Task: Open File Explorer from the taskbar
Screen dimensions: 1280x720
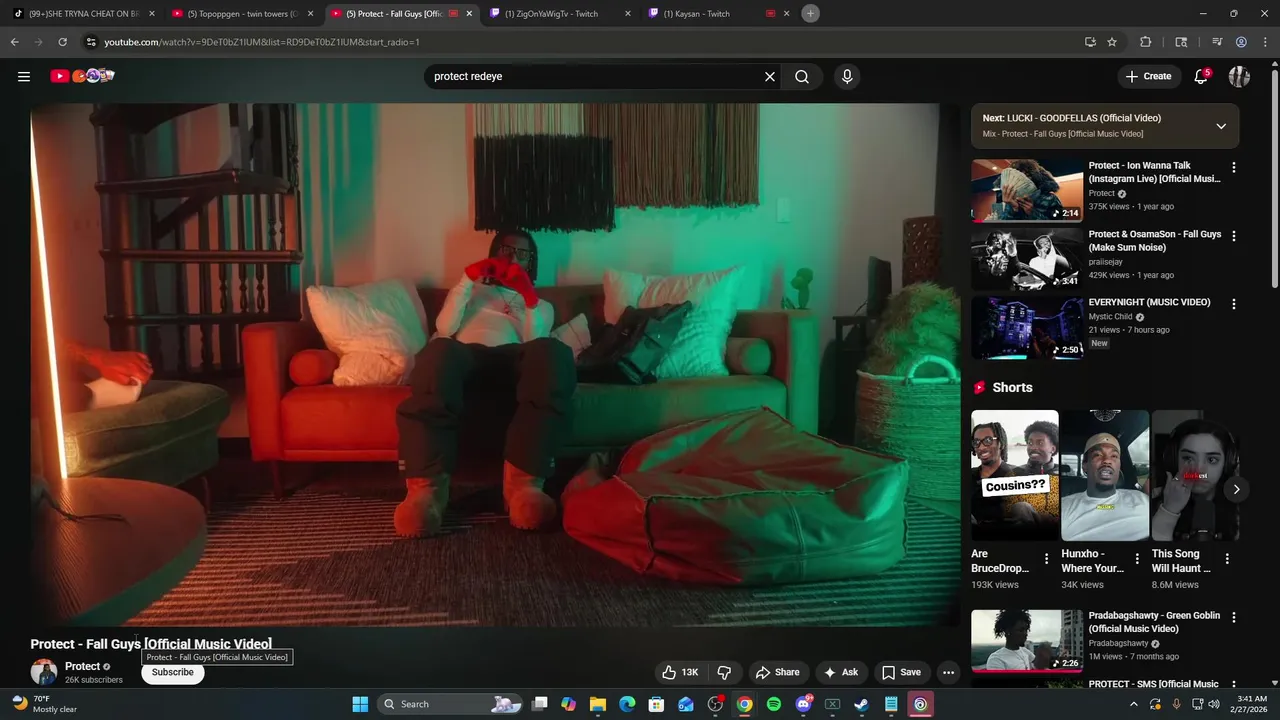Action: coord(598,704)
